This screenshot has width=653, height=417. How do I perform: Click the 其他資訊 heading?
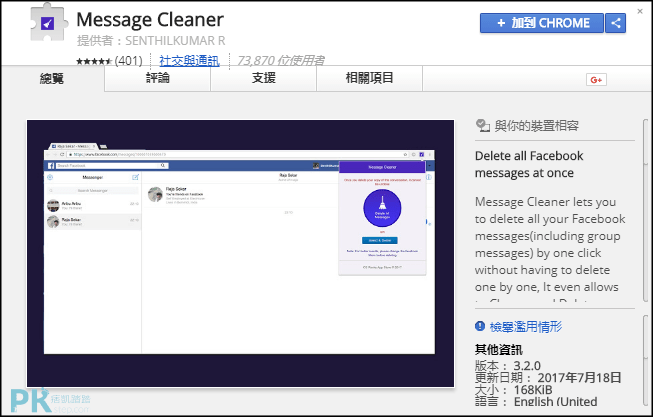[498, 350]
